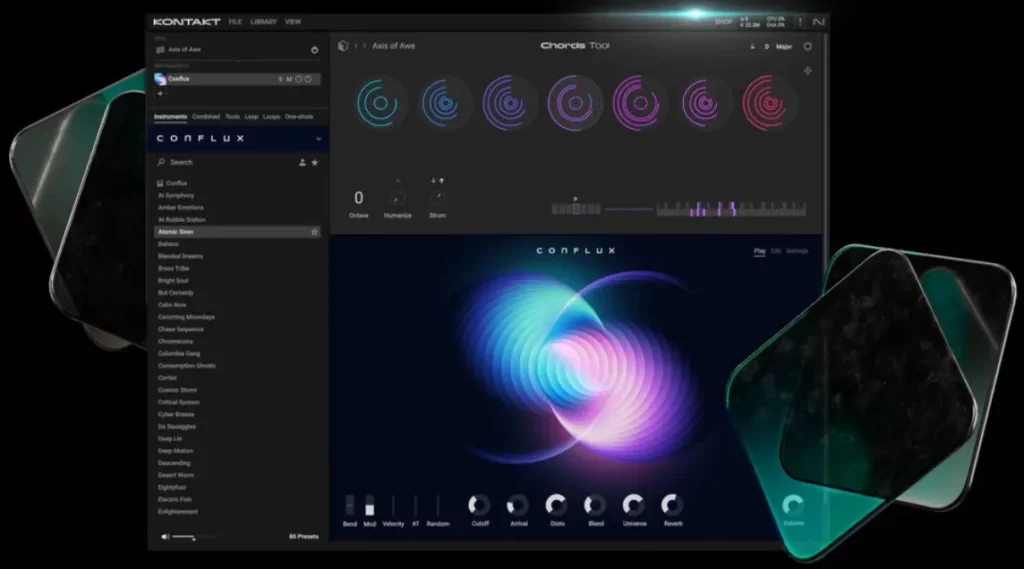Click the teal first chord pad

(379, 103)
